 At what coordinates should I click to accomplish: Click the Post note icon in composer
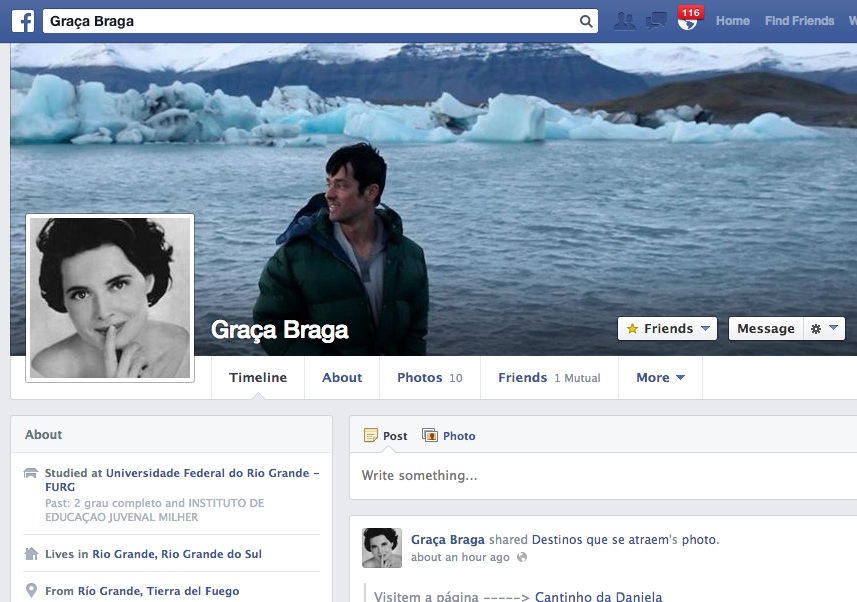(x=371, y=435)
